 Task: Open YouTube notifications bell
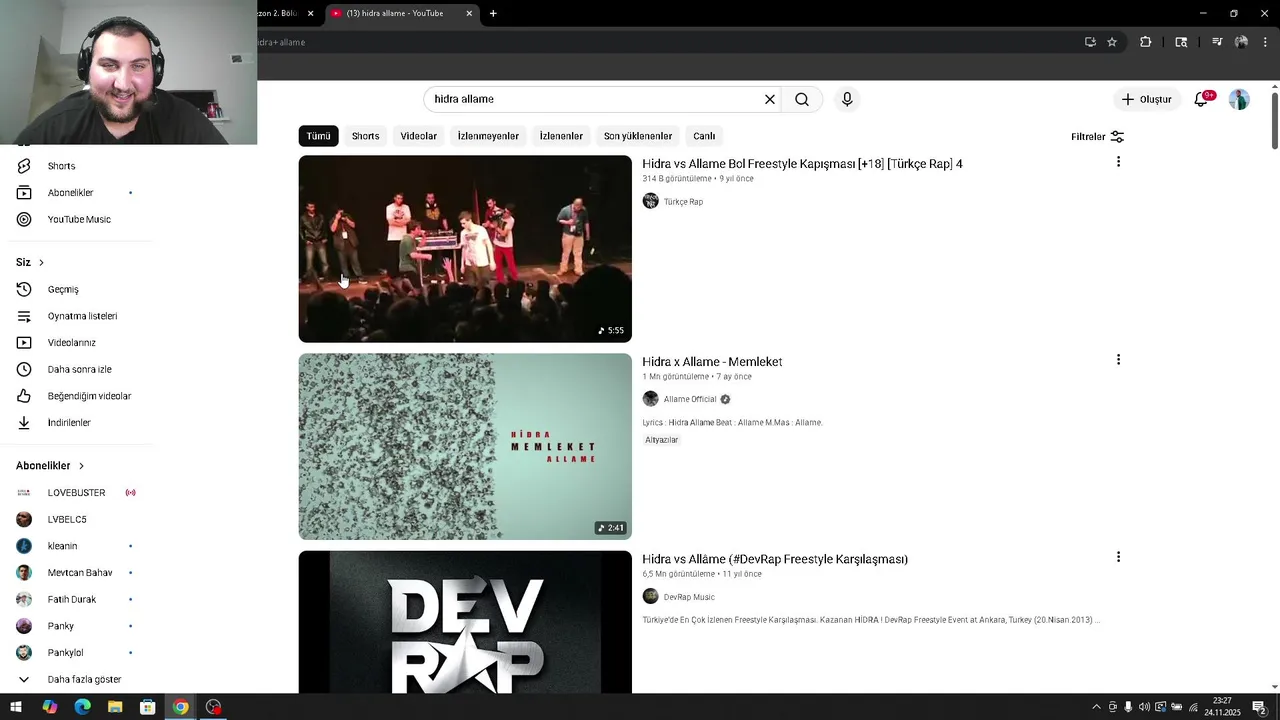click(1201, 99)
